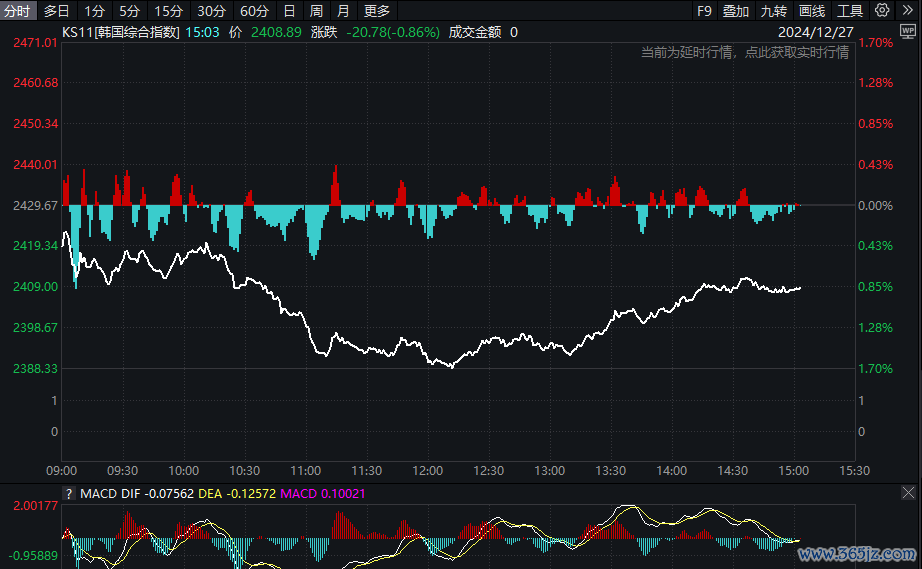Click the DEA value -0.12572
This screenshot has height=569, width=922.
[251, 494]
